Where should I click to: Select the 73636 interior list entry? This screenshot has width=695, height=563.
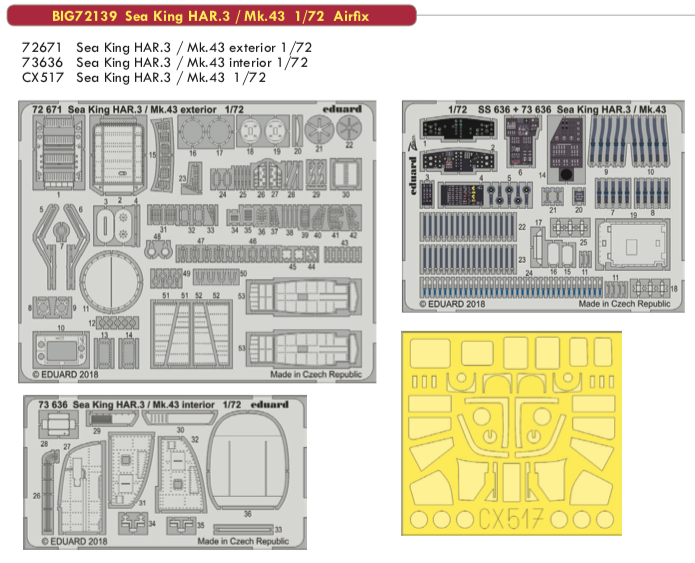pyautogui.click(x=165, y=63)
